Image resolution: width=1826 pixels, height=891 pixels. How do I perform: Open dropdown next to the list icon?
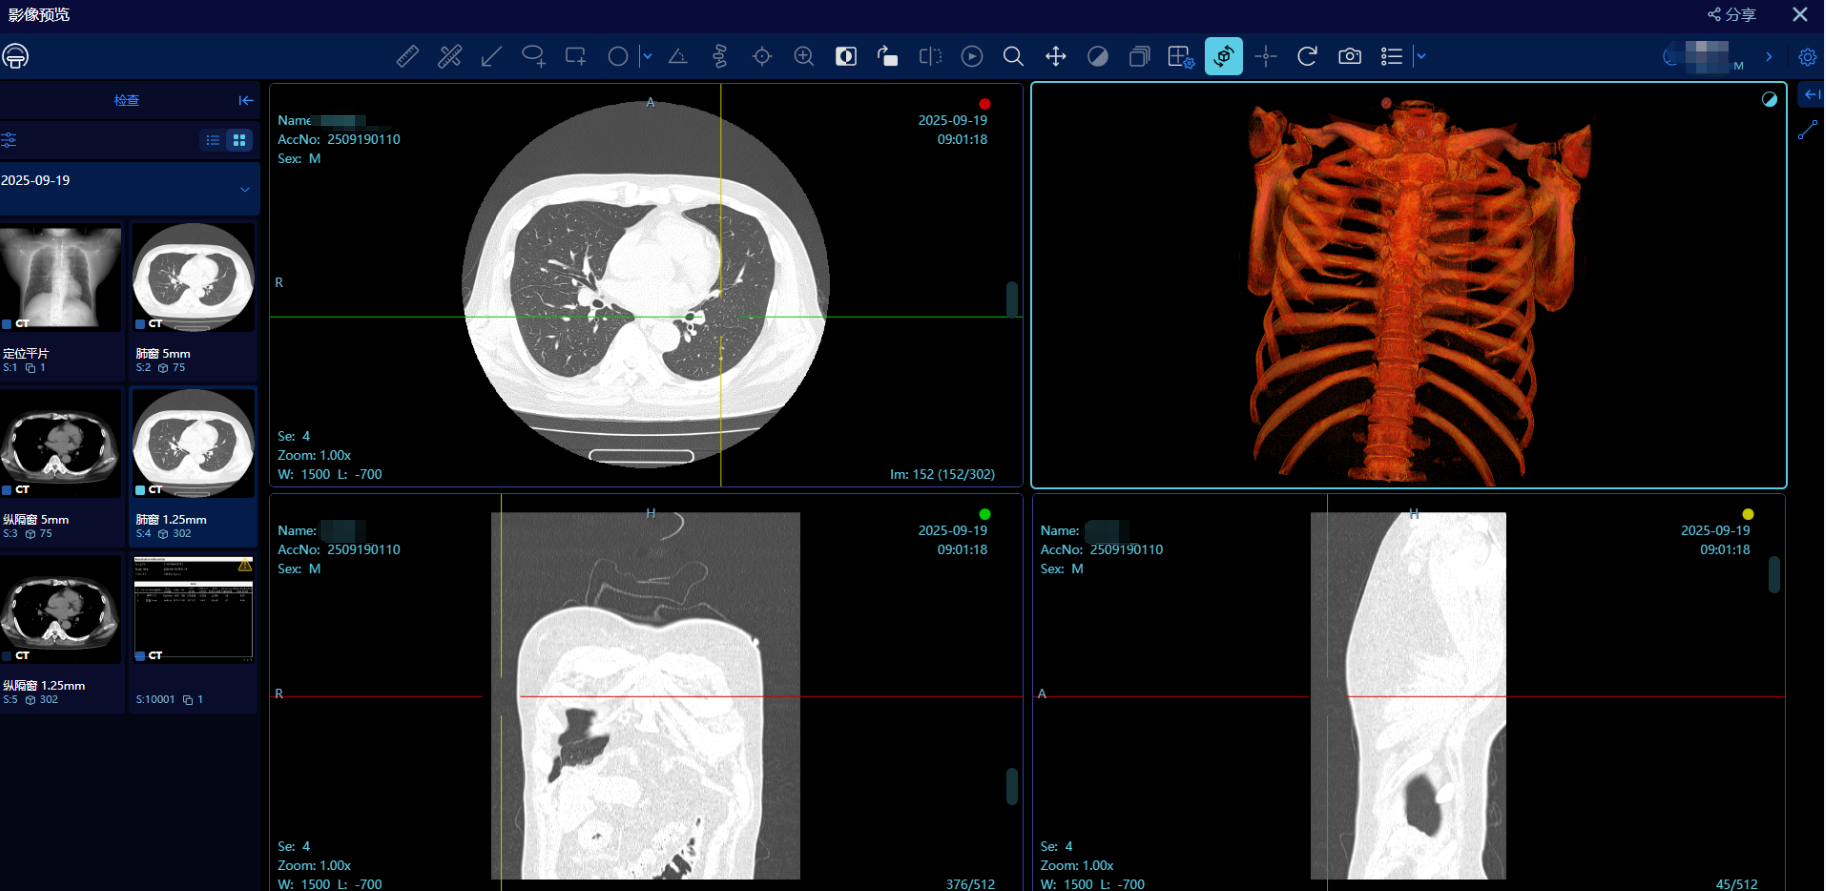click(1421, 56)
